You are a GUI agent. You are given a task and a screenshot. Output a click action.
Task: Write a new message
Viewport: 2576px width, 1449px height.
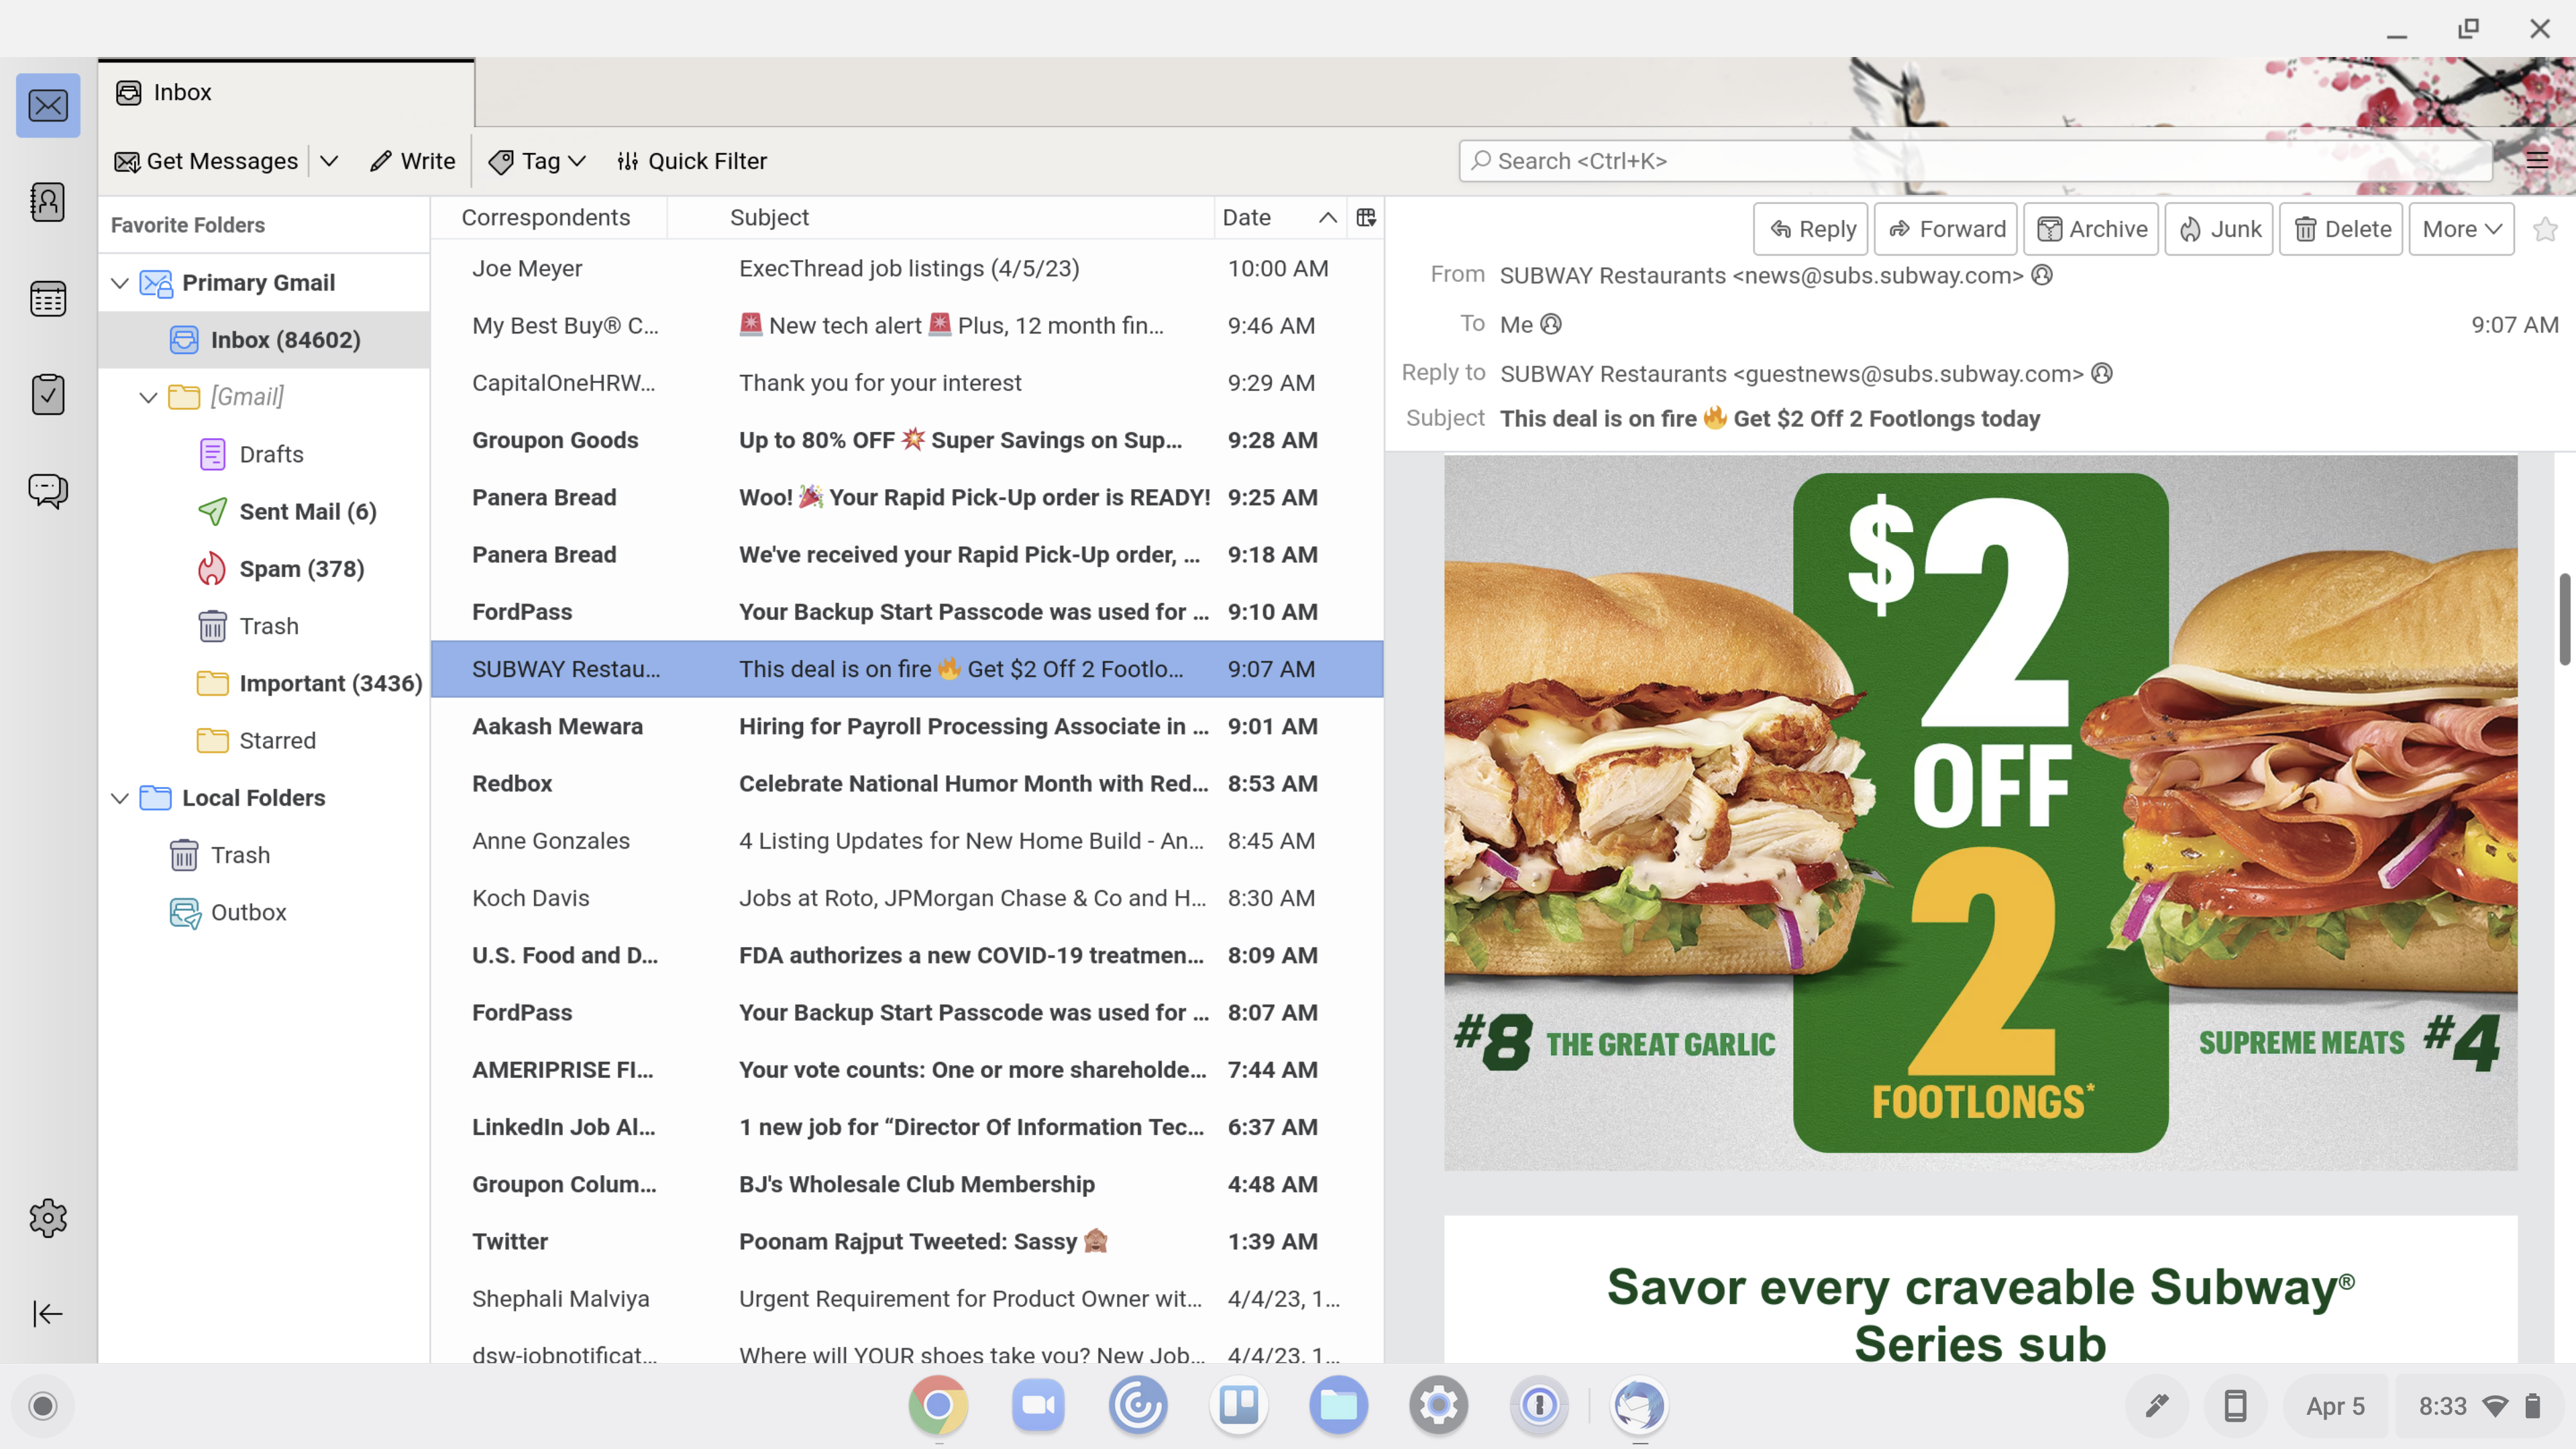[x=412, y=161]
